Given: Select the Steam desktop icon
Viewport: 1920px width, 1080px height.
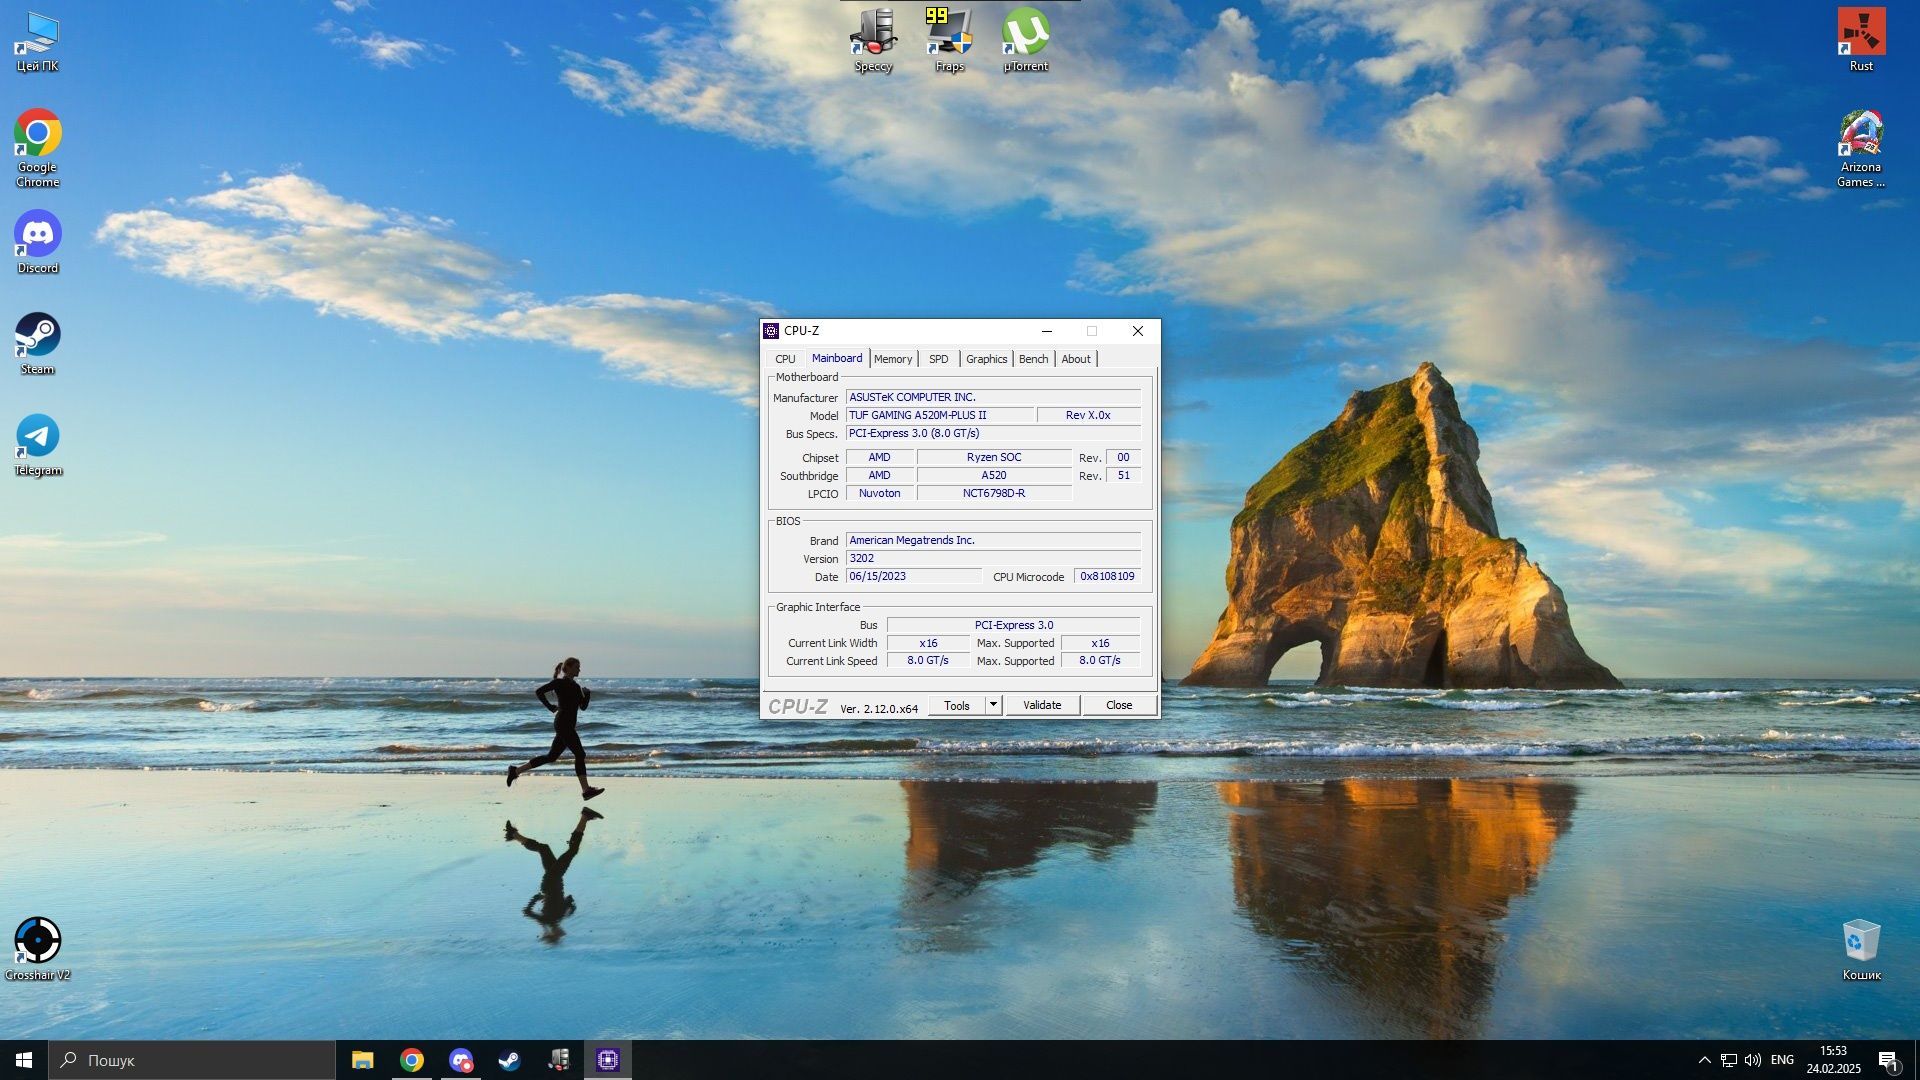Looking at the screenshot, I should (38, 343).
